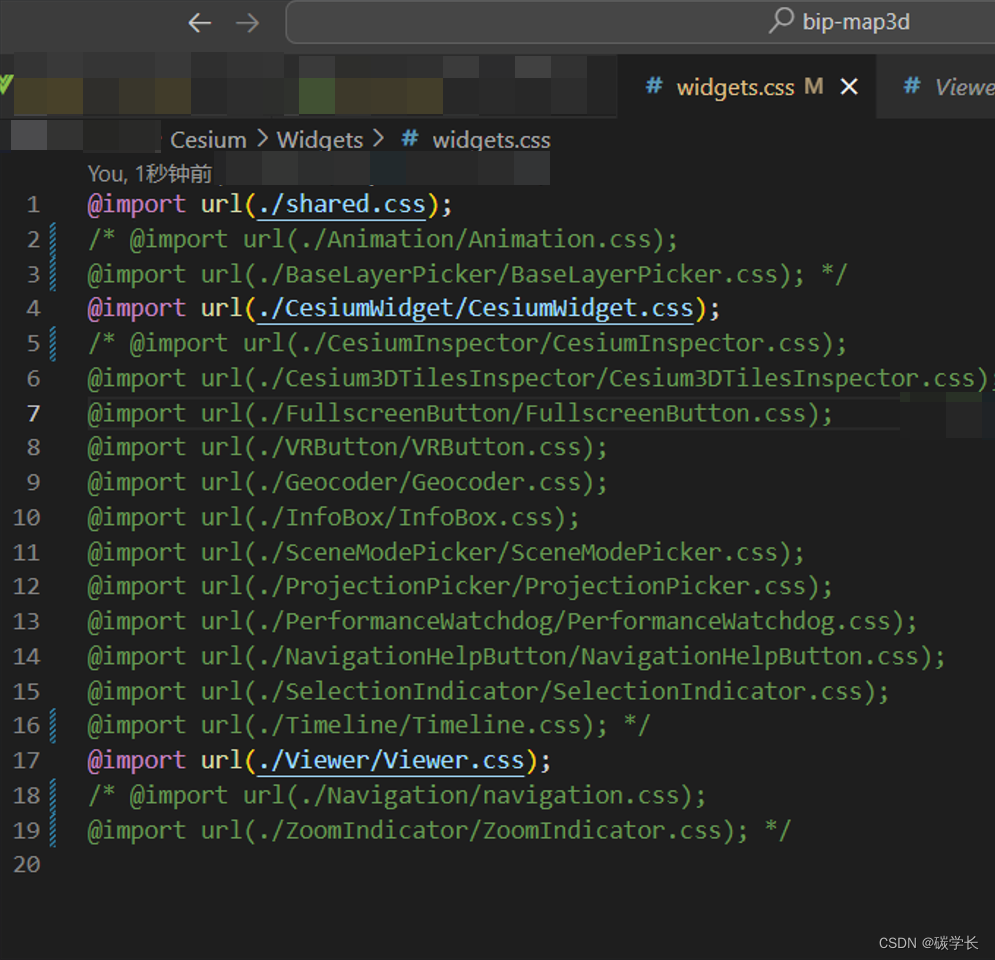Click the chevron between Cesium and Widgets breadcrumbs
995x960 pixels.
(x=261, y=139)
